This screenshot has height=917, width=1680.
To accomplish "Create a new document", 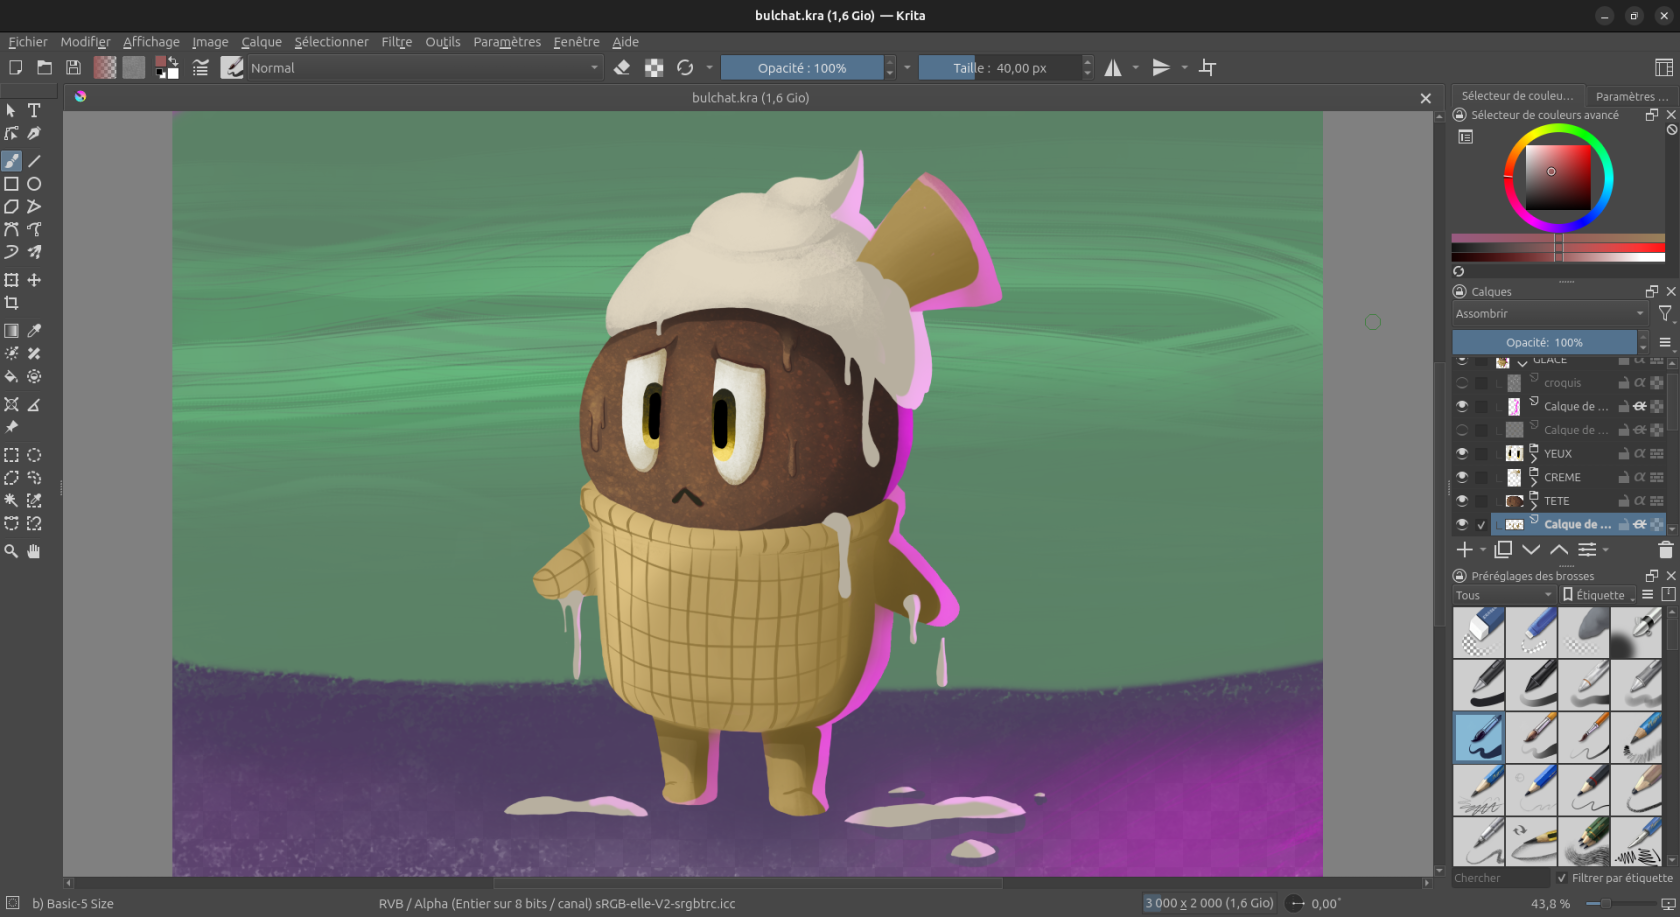I will pyautogui.click(x=15, y=68).
